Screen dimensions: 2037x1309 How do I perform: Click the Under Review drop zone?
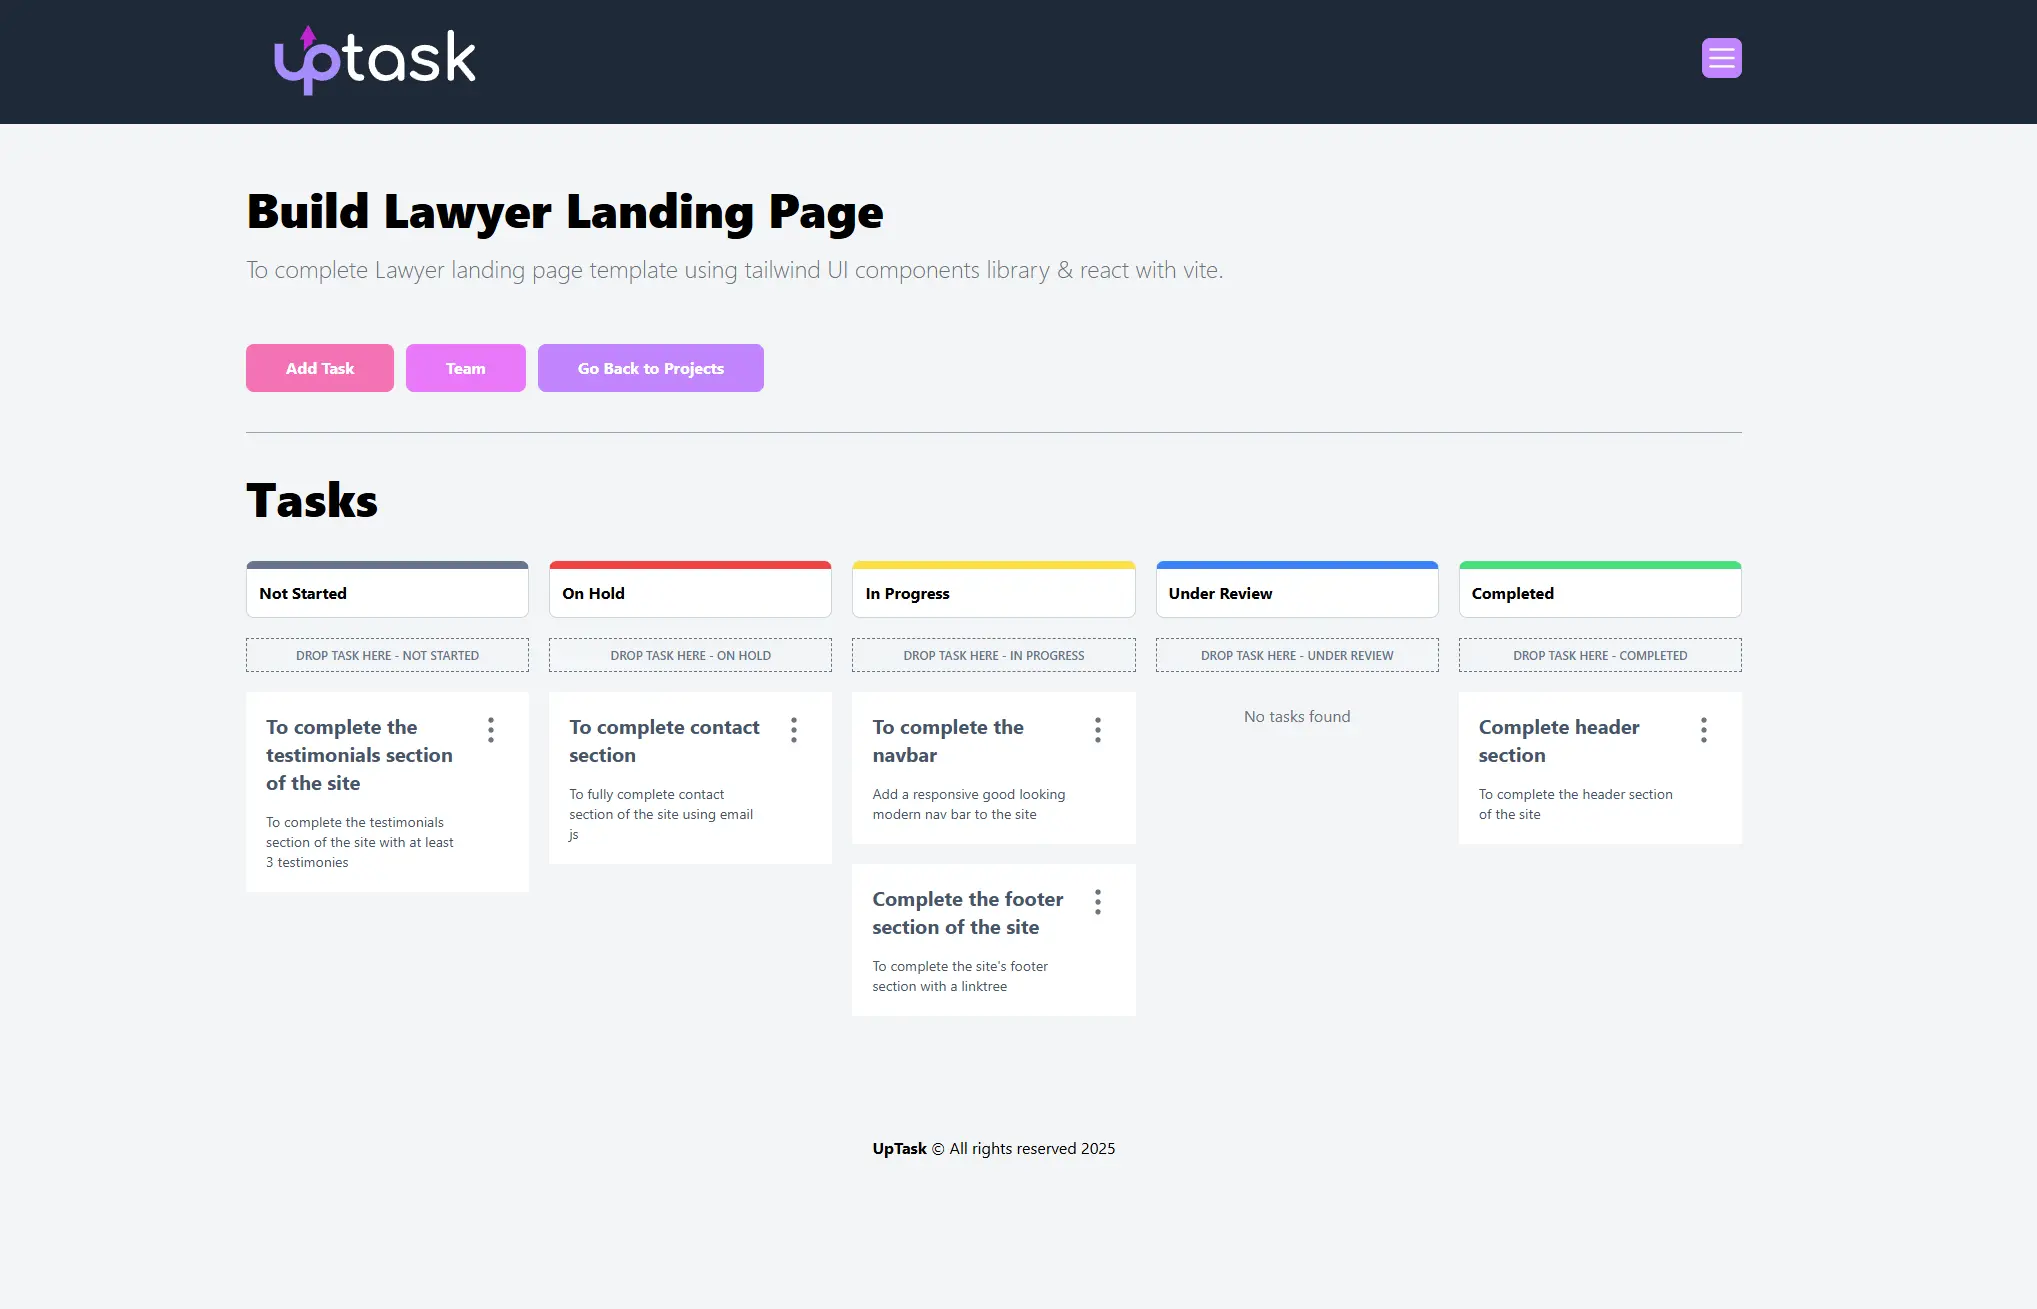[1296, 655]
